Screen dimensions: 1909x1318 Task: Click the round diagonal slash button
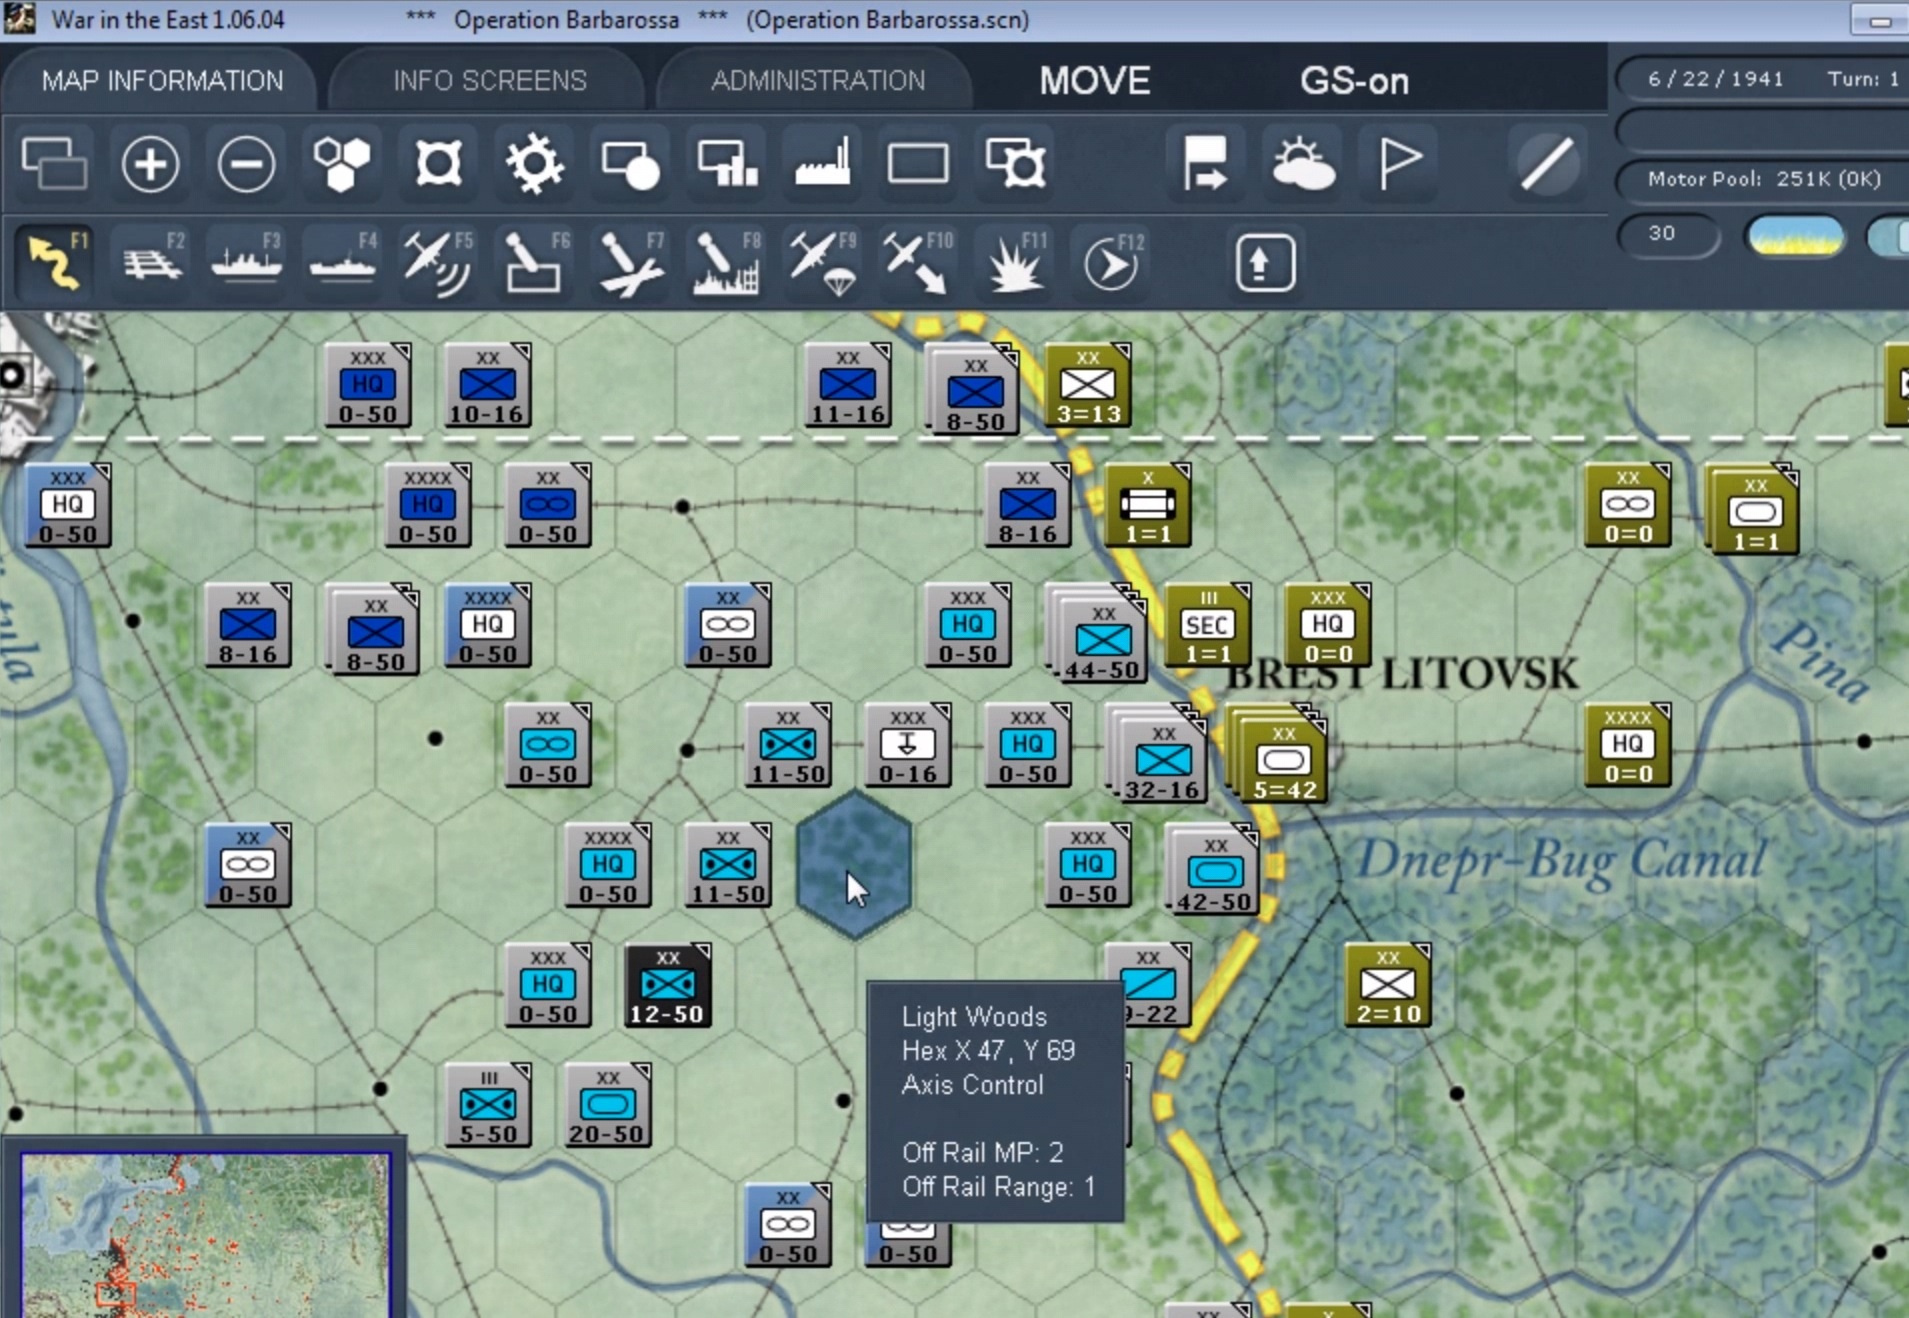coord(1546,163)
